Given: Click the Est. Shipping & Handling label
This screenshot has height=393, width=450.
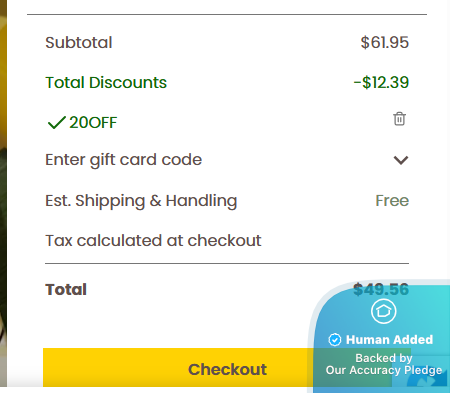Looking at the screenshot, I should click(x=141, y=201).
